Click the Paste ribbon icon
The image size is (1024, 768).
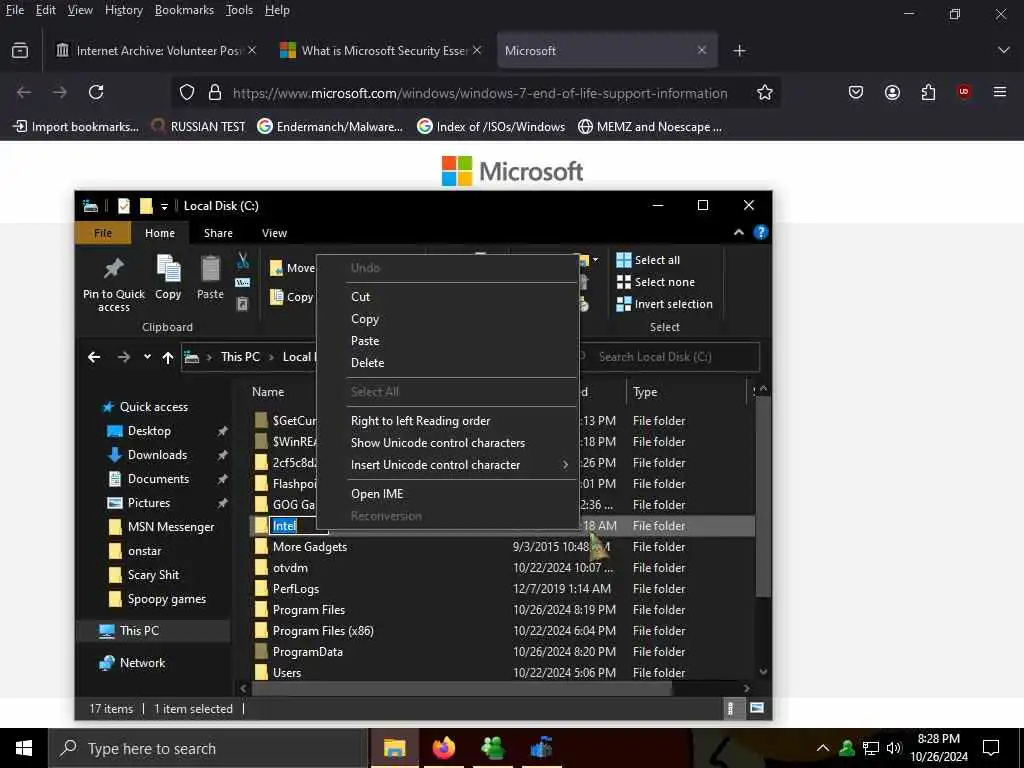(210, 268)
